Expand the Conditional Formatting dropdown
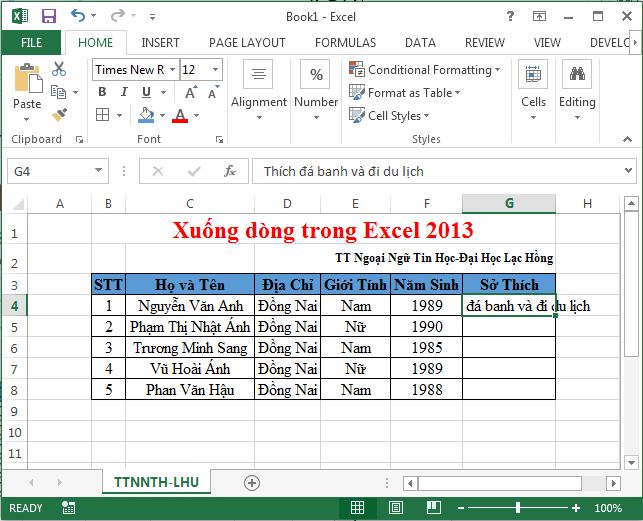643x521 pixels. tap(424, 70)
